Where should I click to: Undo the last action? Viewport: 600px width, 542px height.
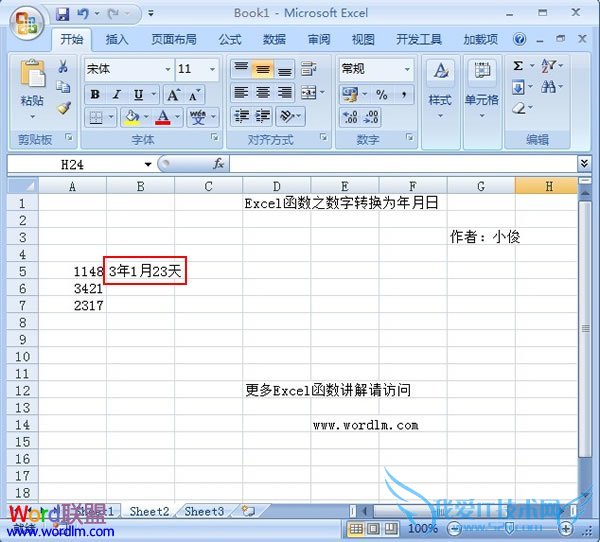pos(83,14)
